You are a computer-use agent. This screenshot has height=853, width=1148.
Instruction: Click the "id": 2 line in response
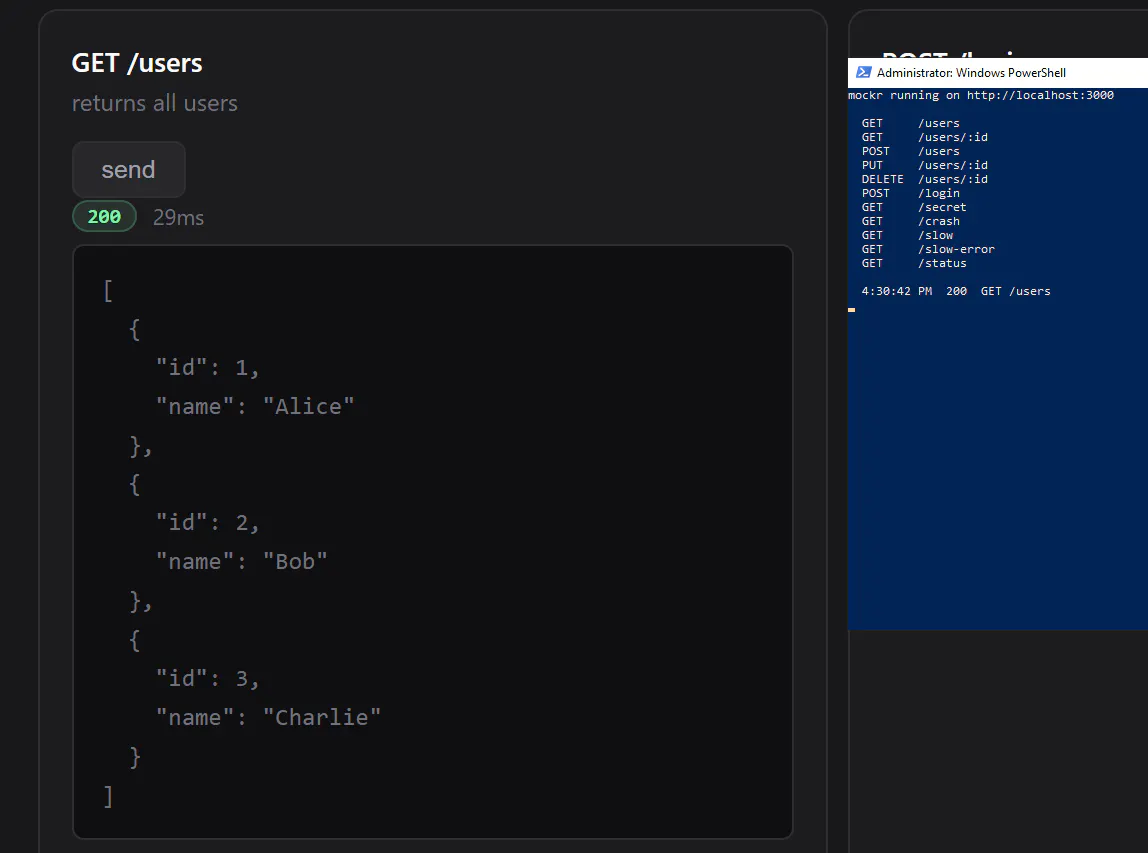(x=207, y=523)
